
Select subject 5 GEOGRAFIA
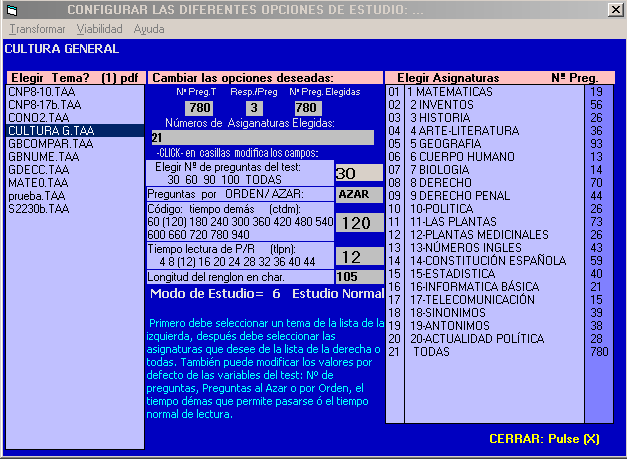494,144
